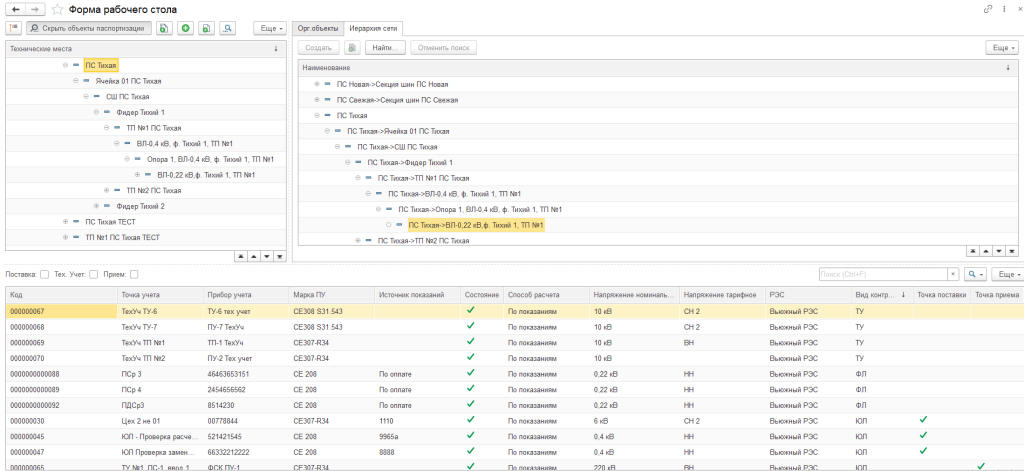Screen dimensions: 1024x471
Task: Click the forward navigation arrow
Action: (x=34, y=9)
